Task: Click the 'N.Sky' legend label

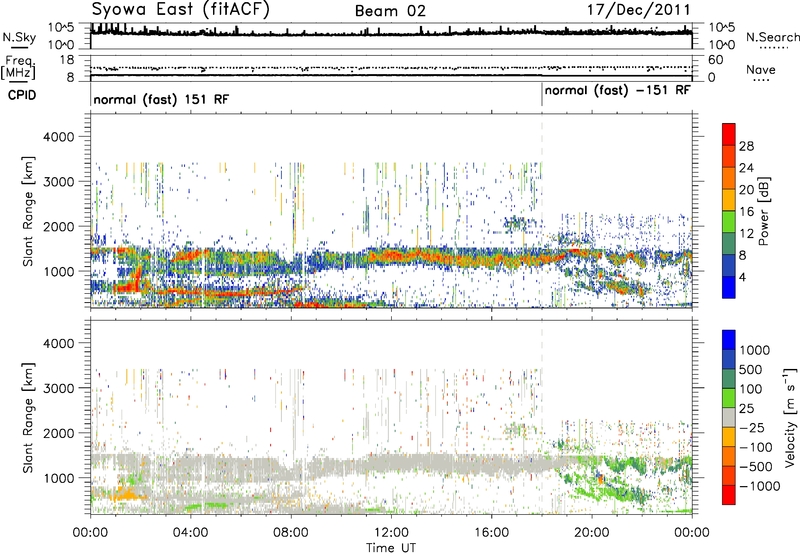Action: [19, 37]
